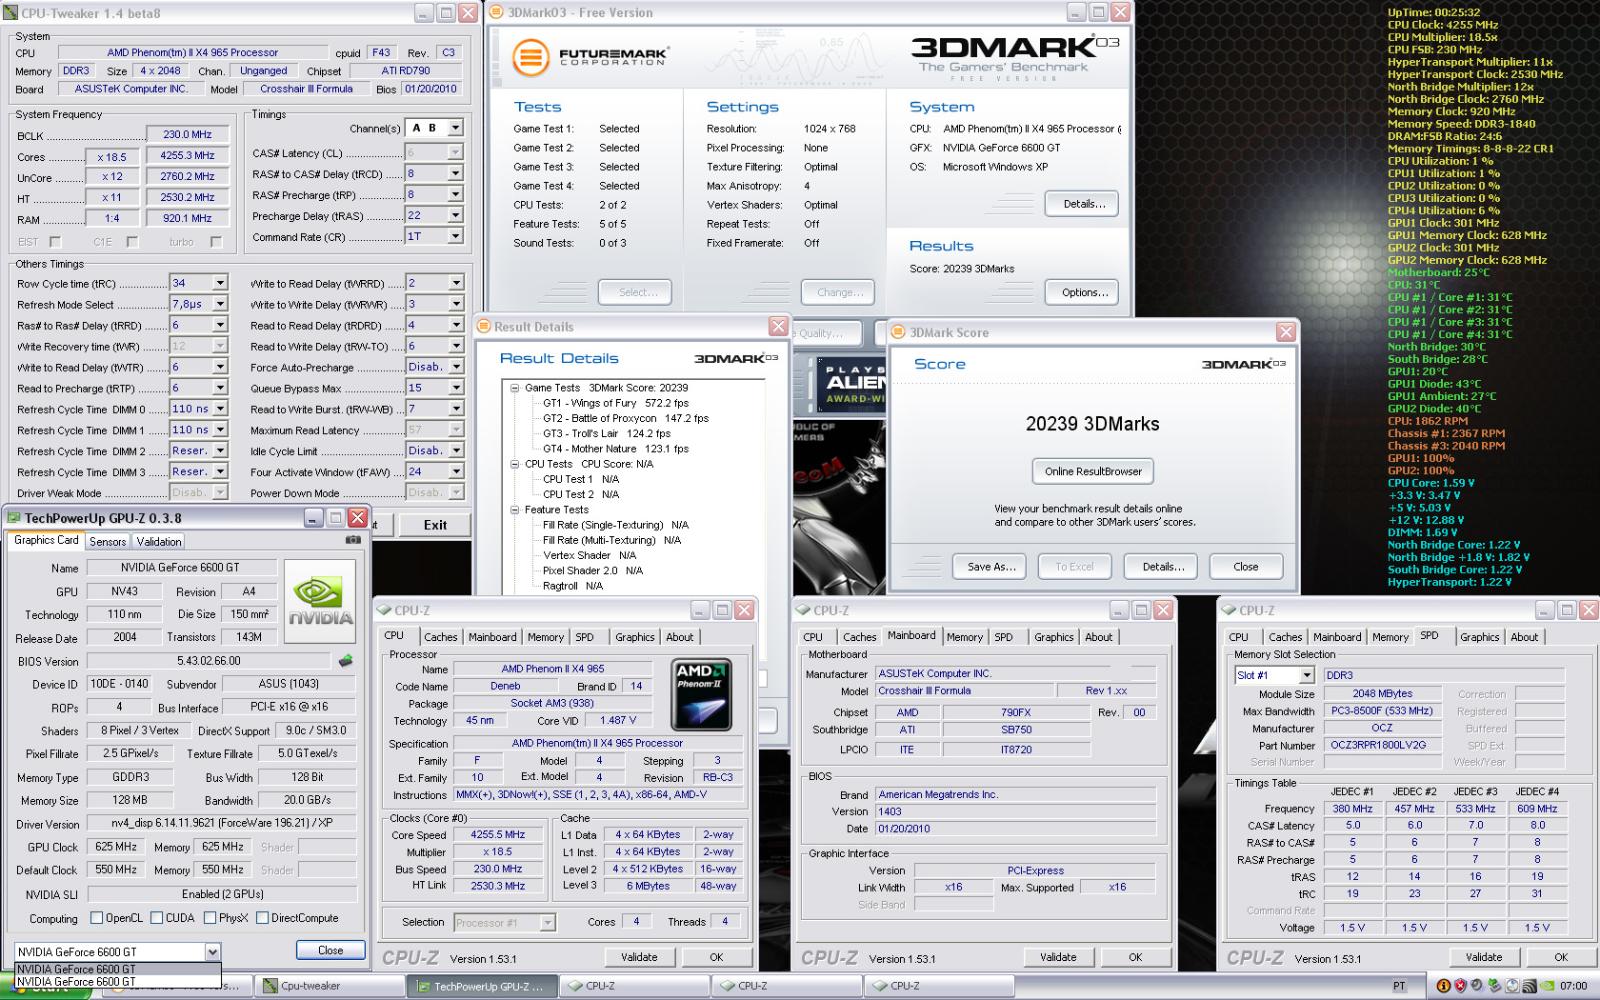The height and width of the screenshot is (1000, 1600).
Task: Click GPU-Z BIOS Version field
Action: point(208,660)
